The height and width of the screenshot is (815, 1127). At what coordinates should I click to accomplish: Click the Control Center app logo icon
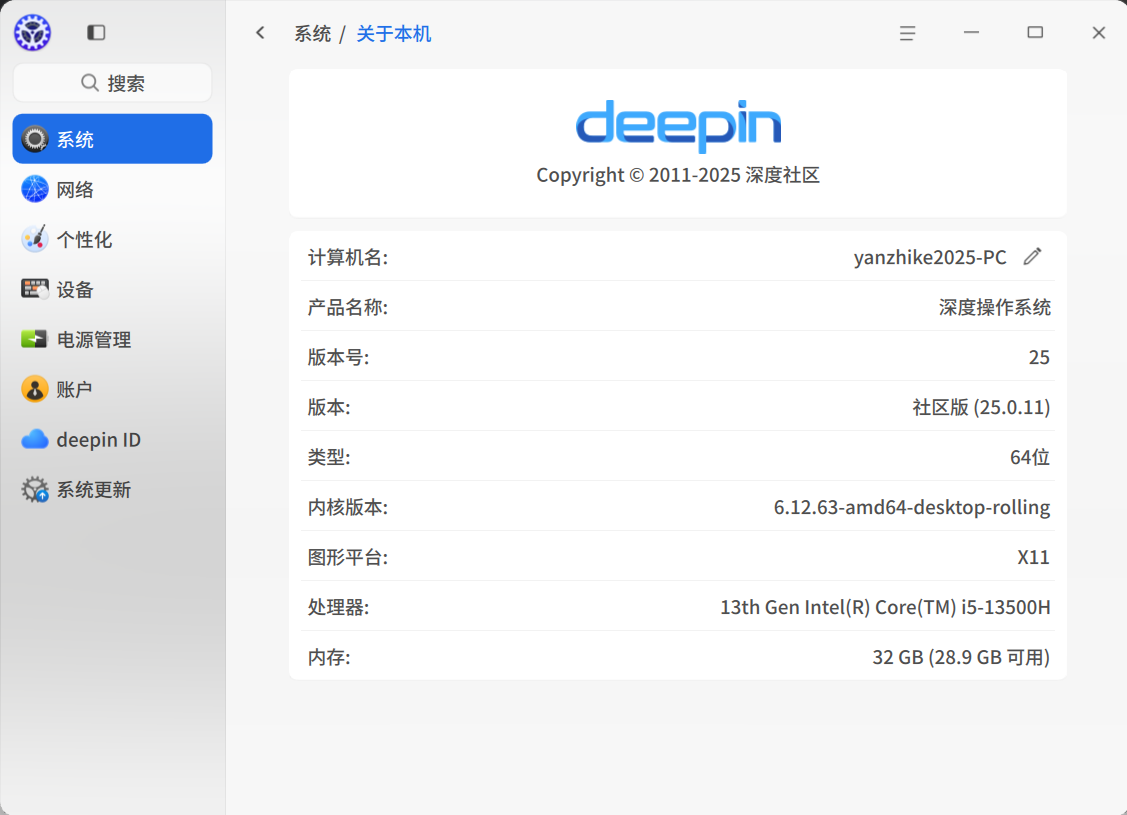[32, 32]
